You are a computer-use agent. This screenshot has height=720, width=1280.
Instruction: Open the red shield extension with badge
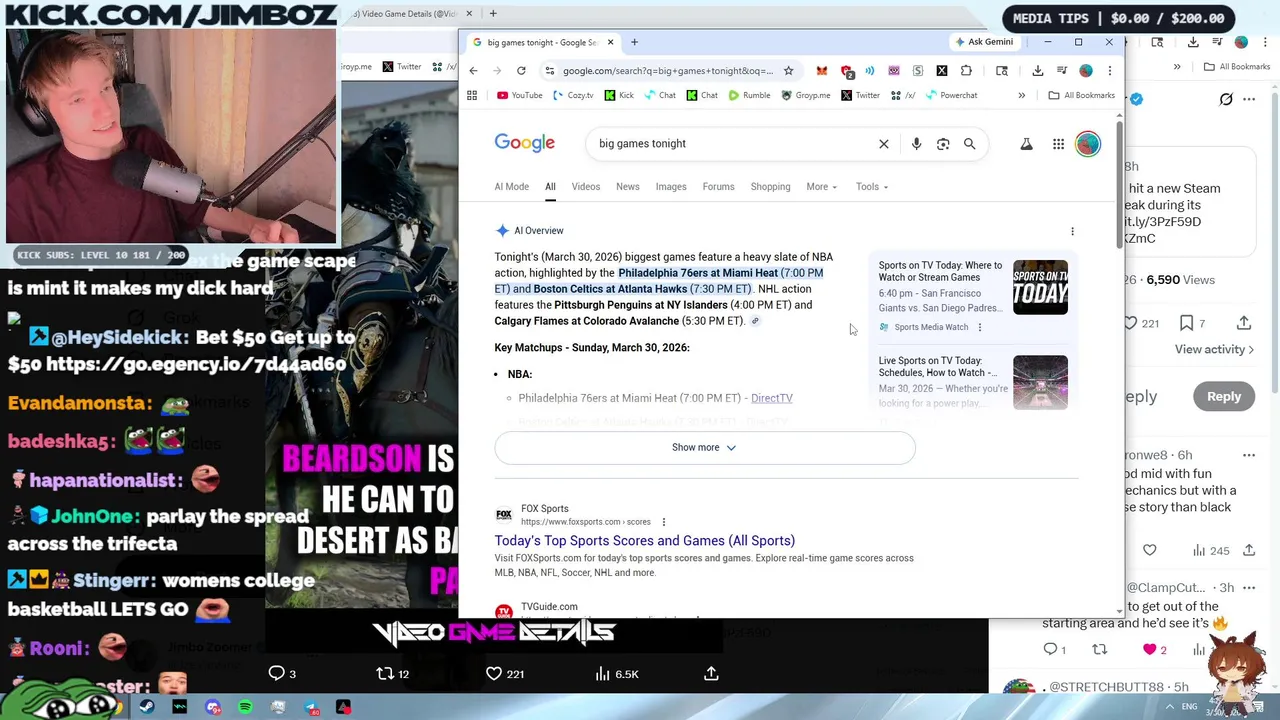pos(847,71)
